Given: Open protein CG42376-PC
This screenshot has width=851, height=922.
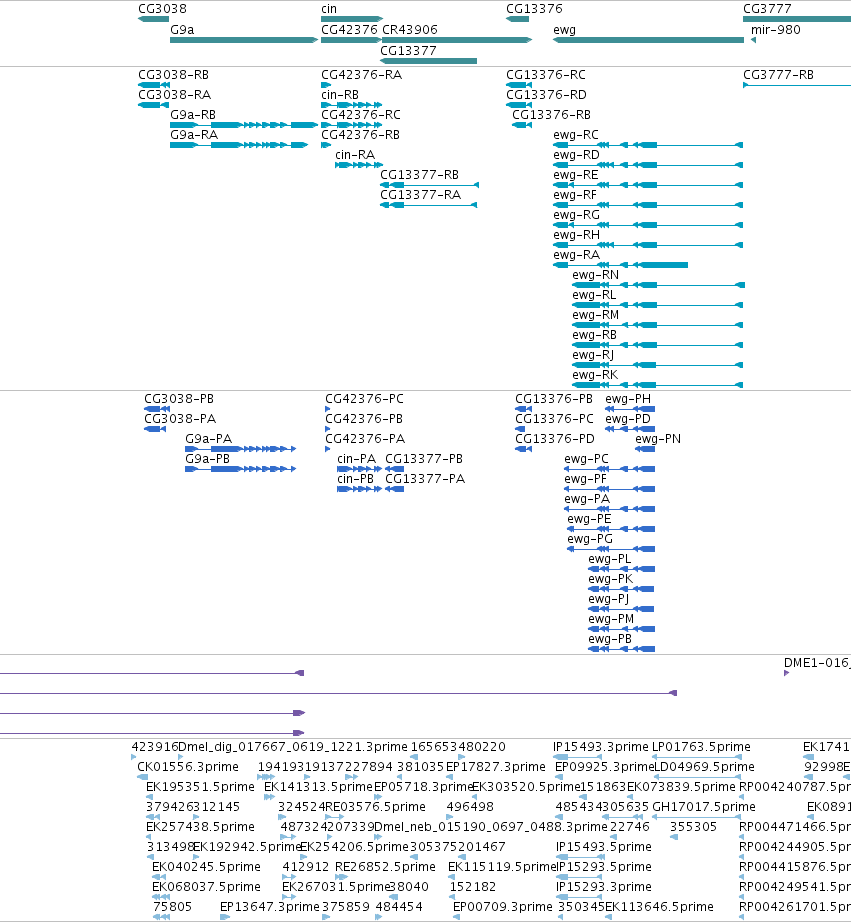Looking at the screenshot, I should click(365, 399).
